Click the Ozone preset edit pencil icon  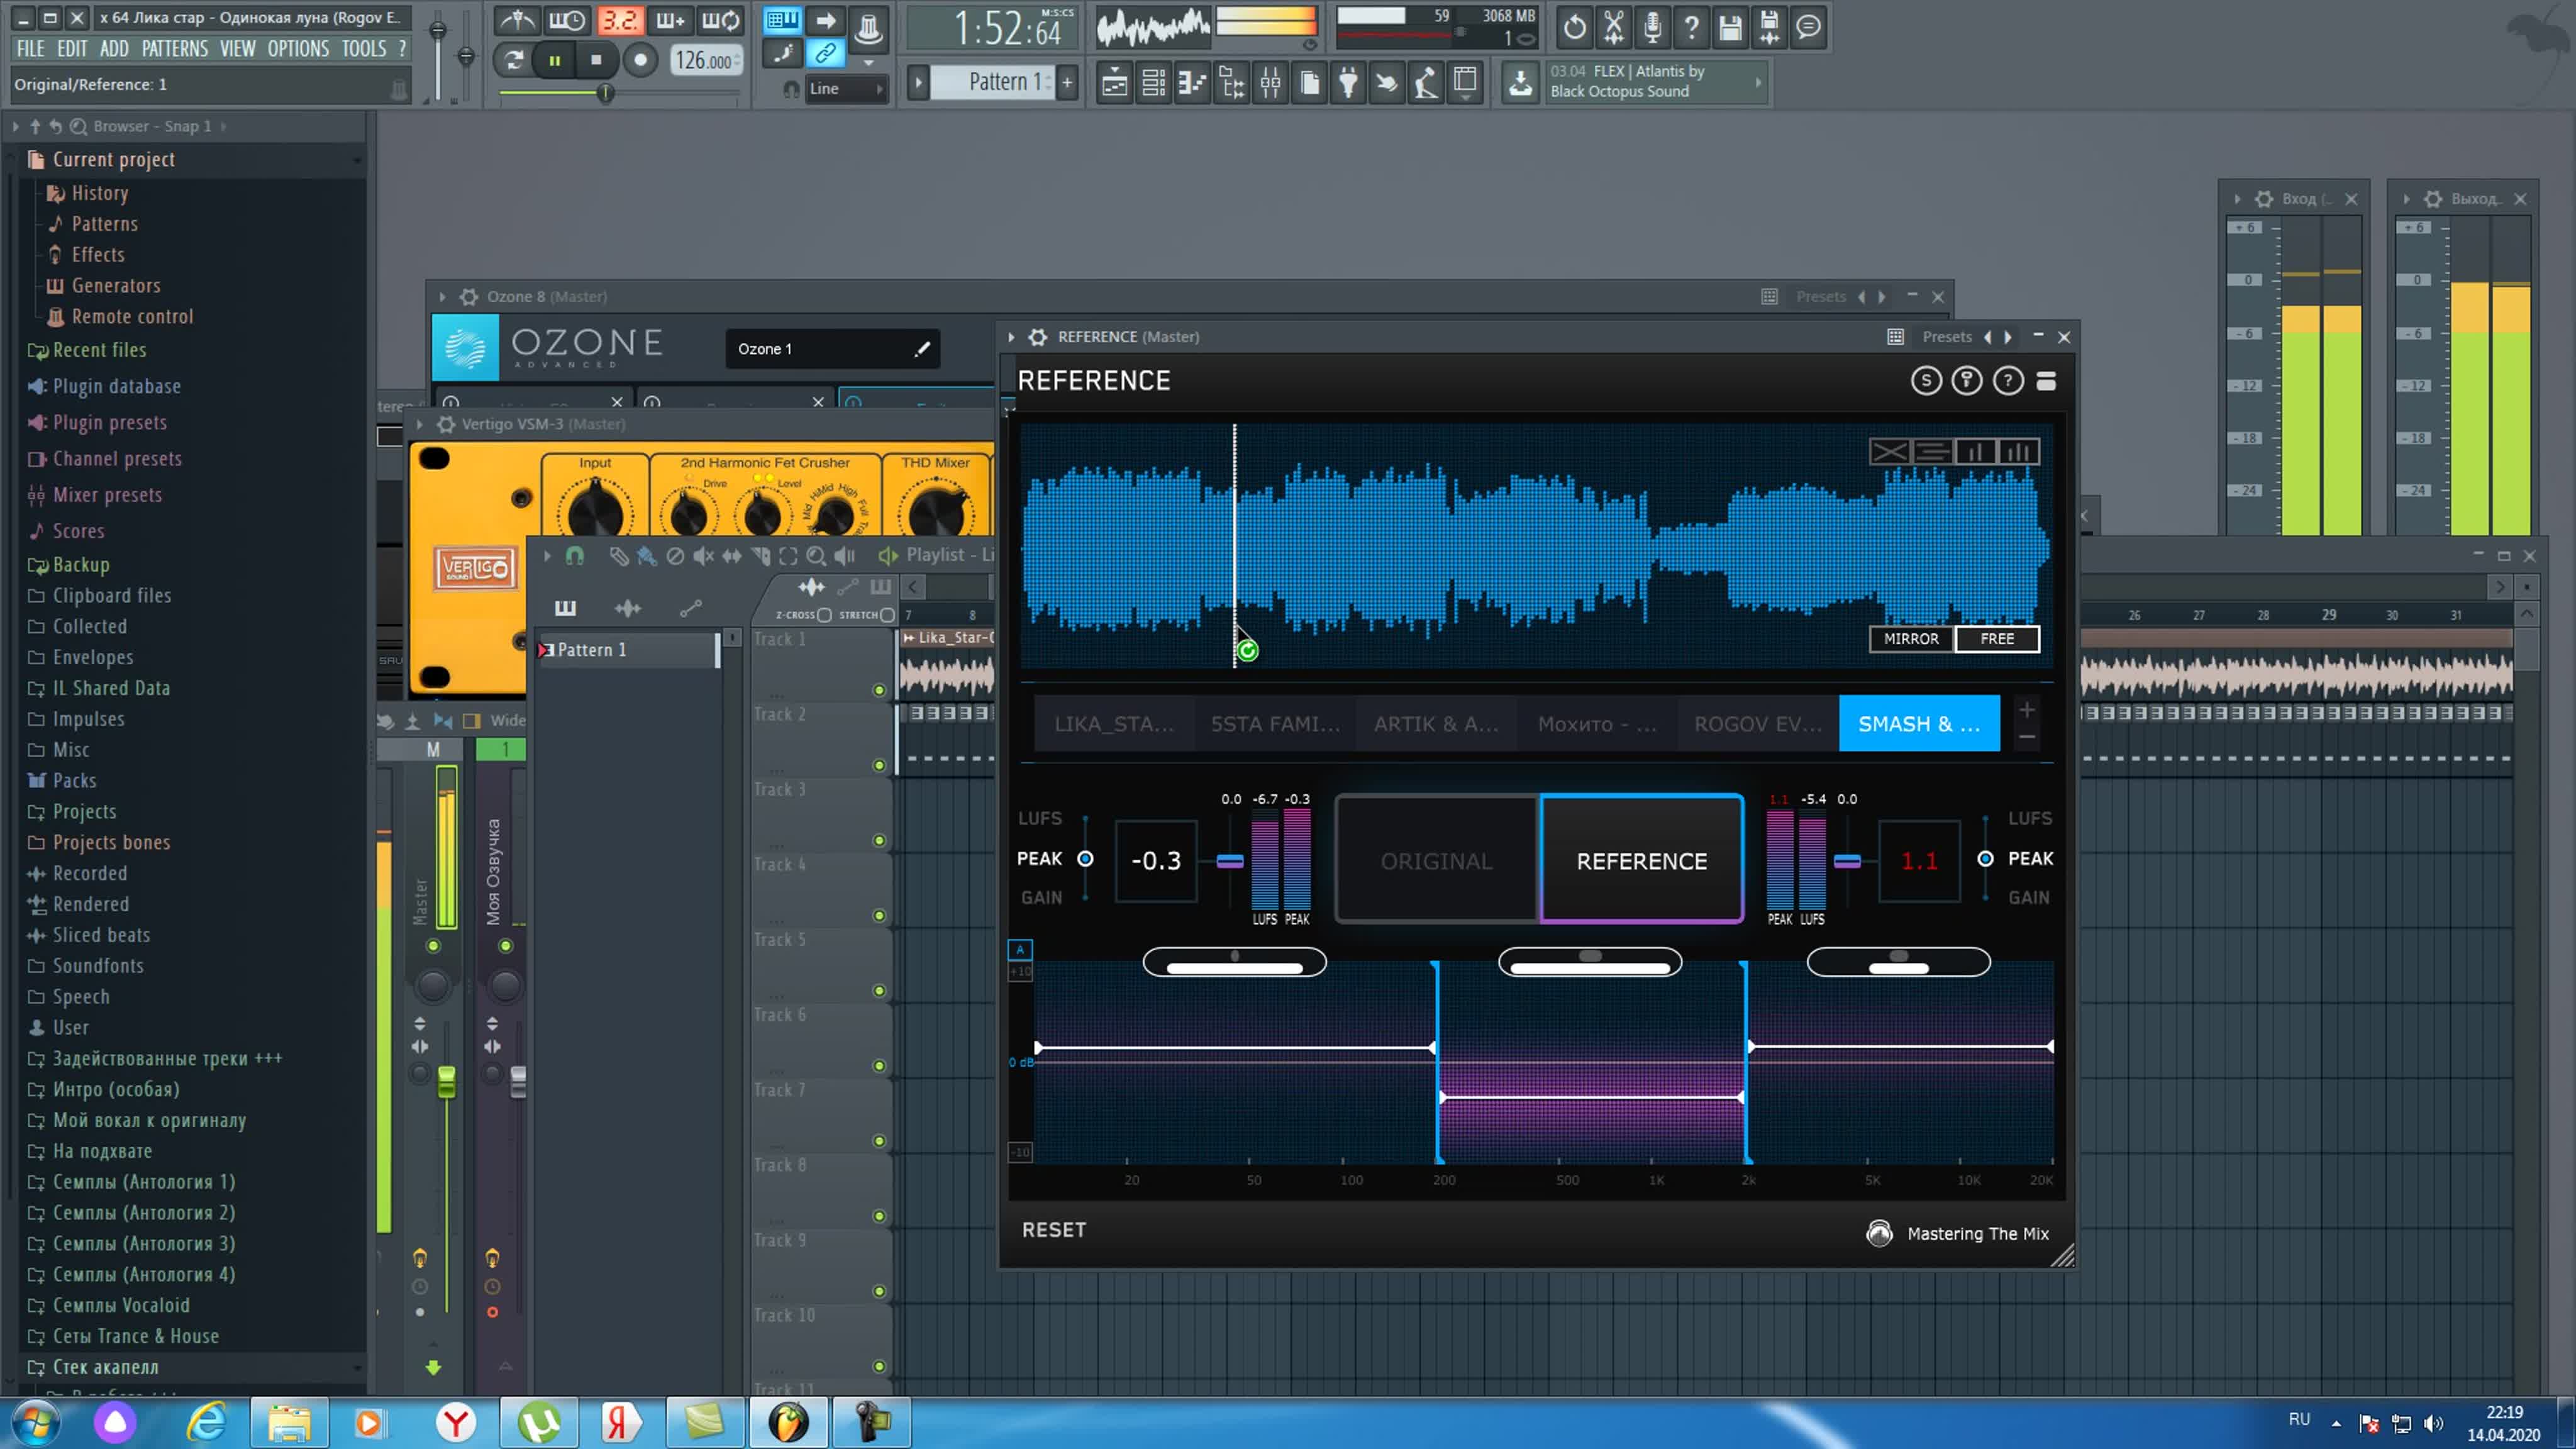point(922,349)
